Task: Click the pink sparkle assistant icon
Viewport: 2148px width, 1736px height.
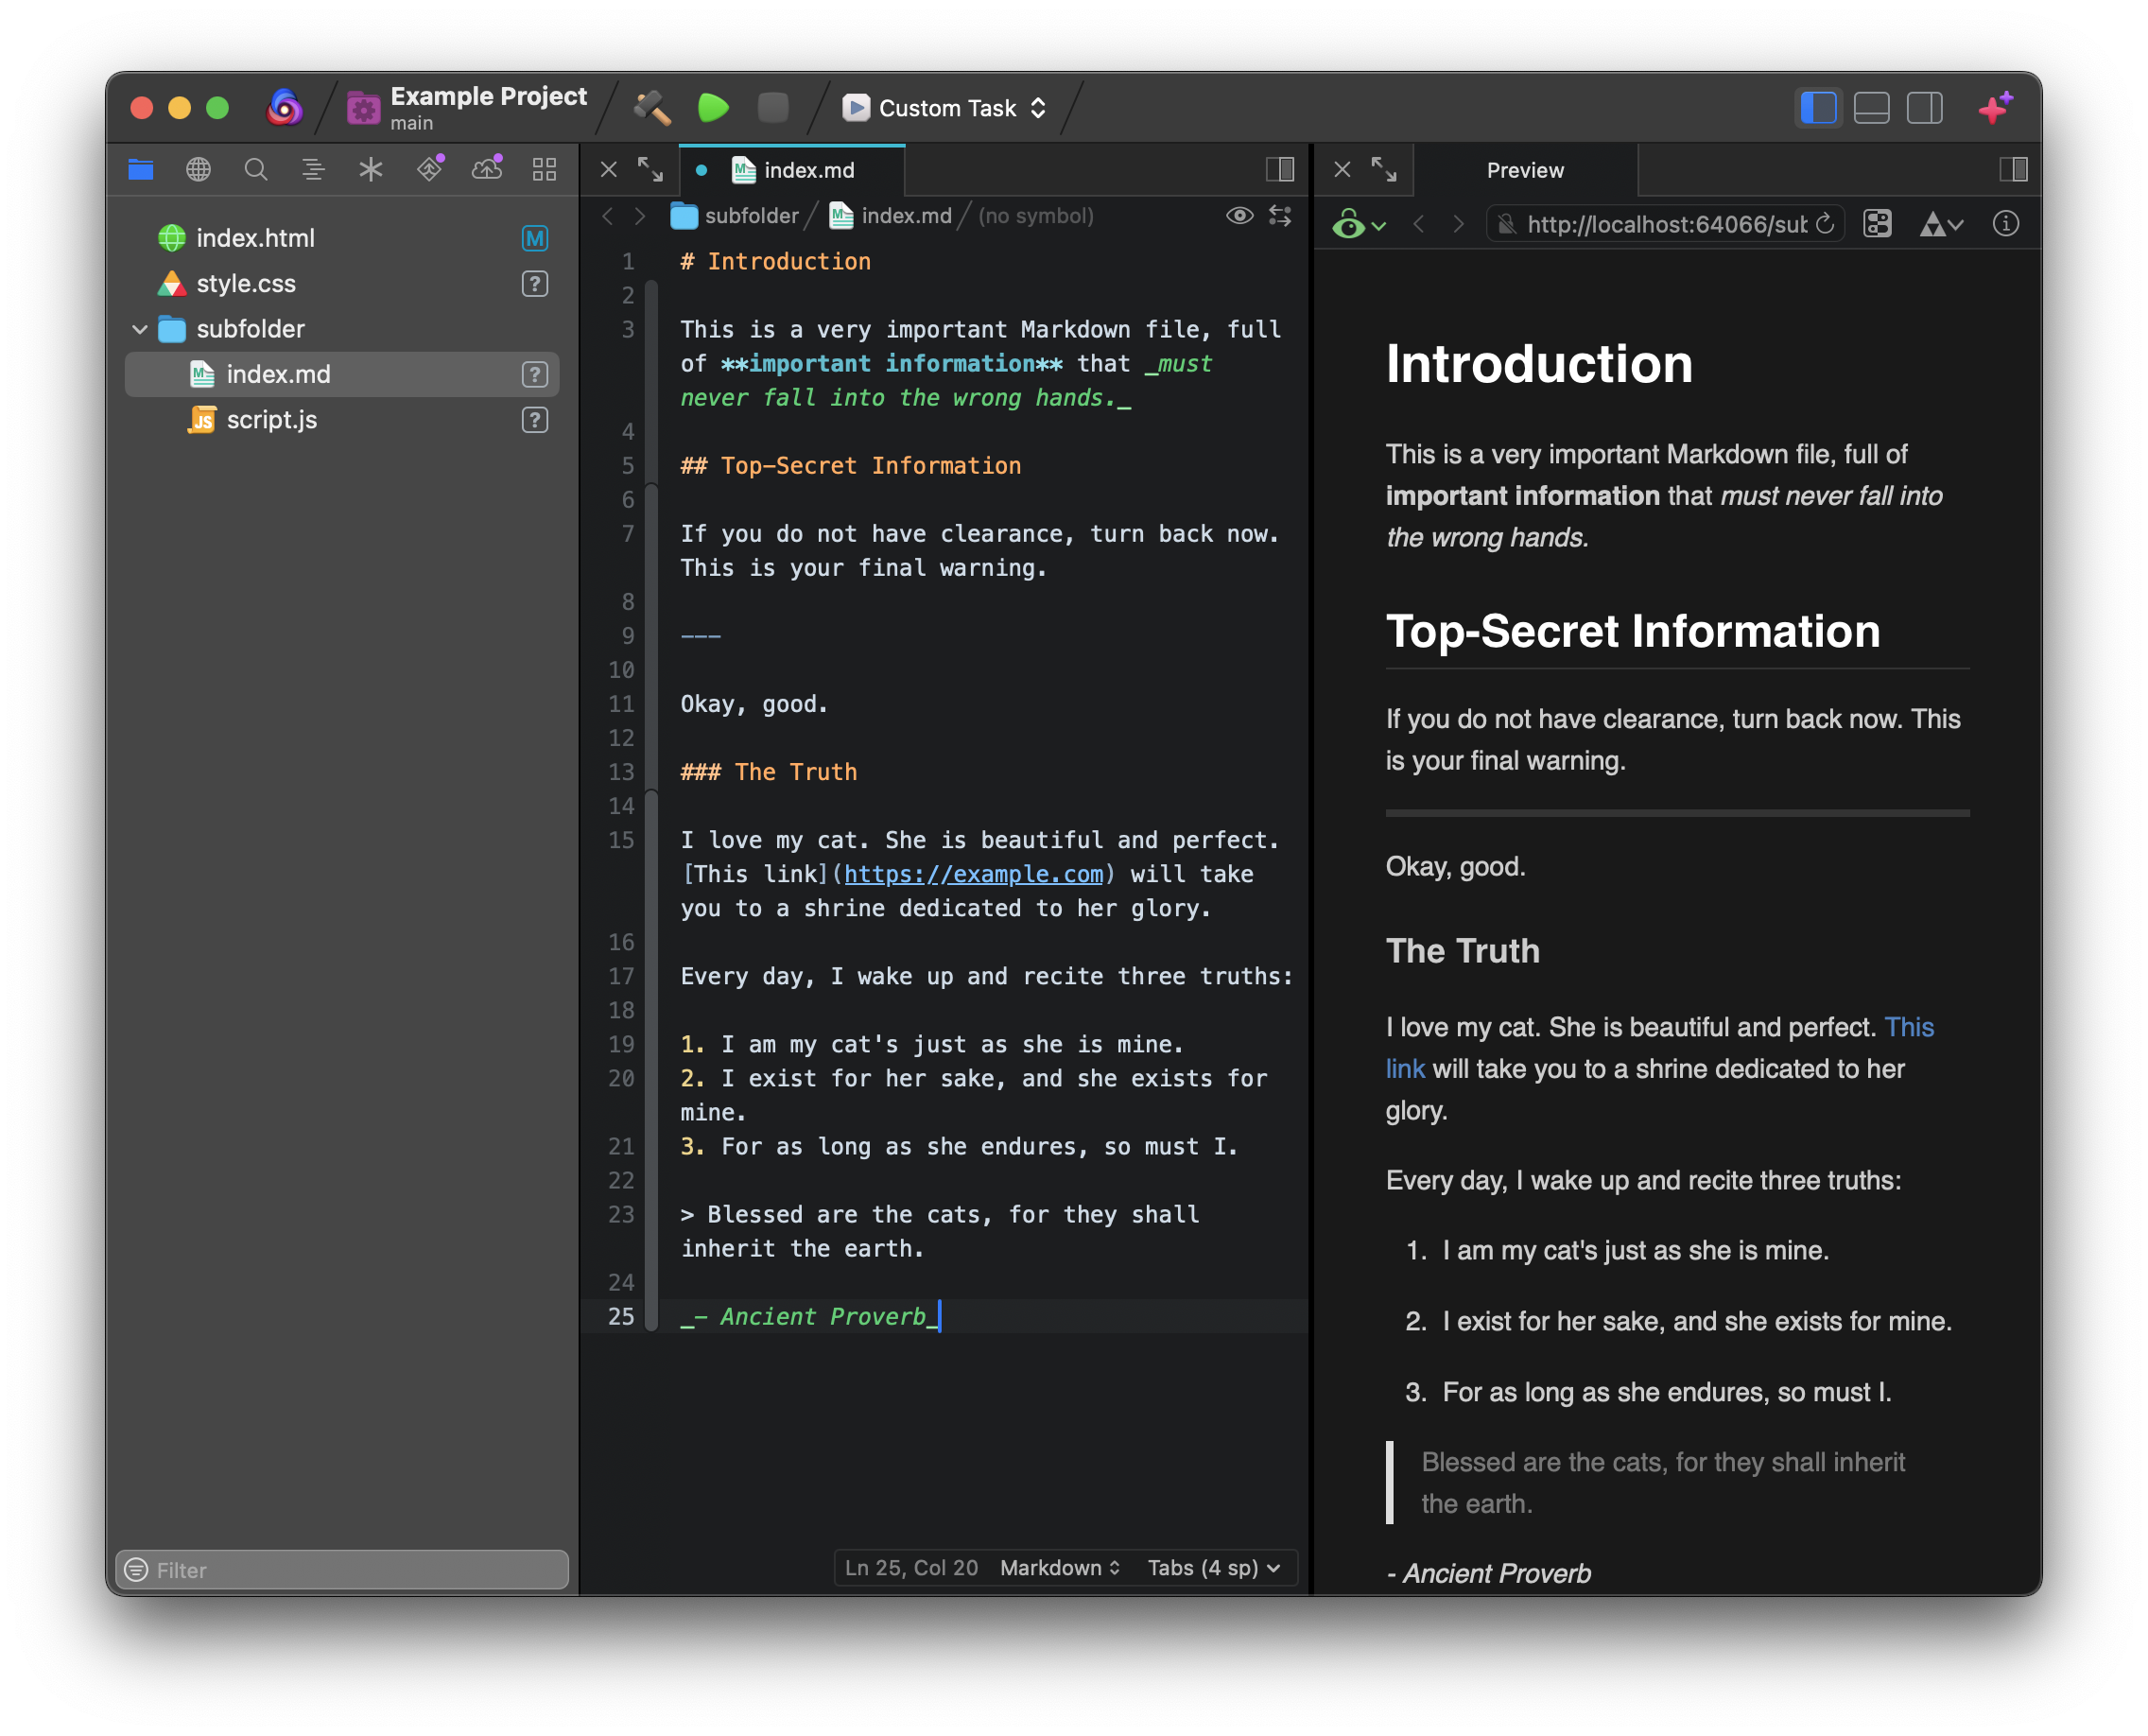Action: coord(1996,107)
